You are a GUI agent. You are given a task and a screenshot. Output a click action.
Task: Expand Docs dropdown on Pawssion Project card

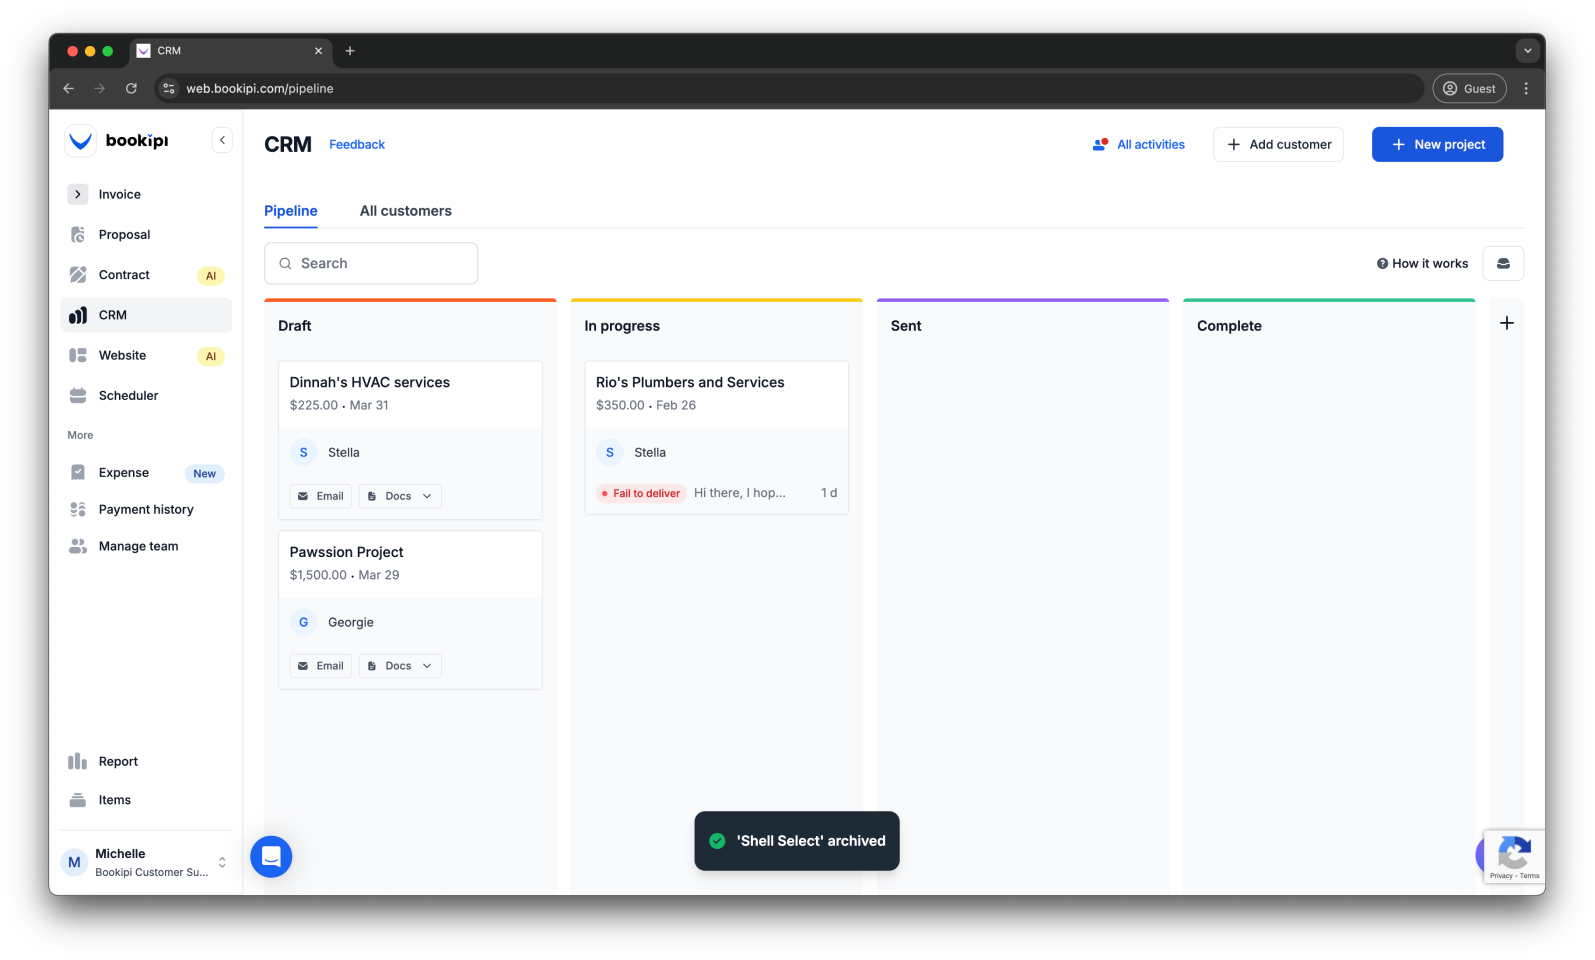click(x=400, y=666)
